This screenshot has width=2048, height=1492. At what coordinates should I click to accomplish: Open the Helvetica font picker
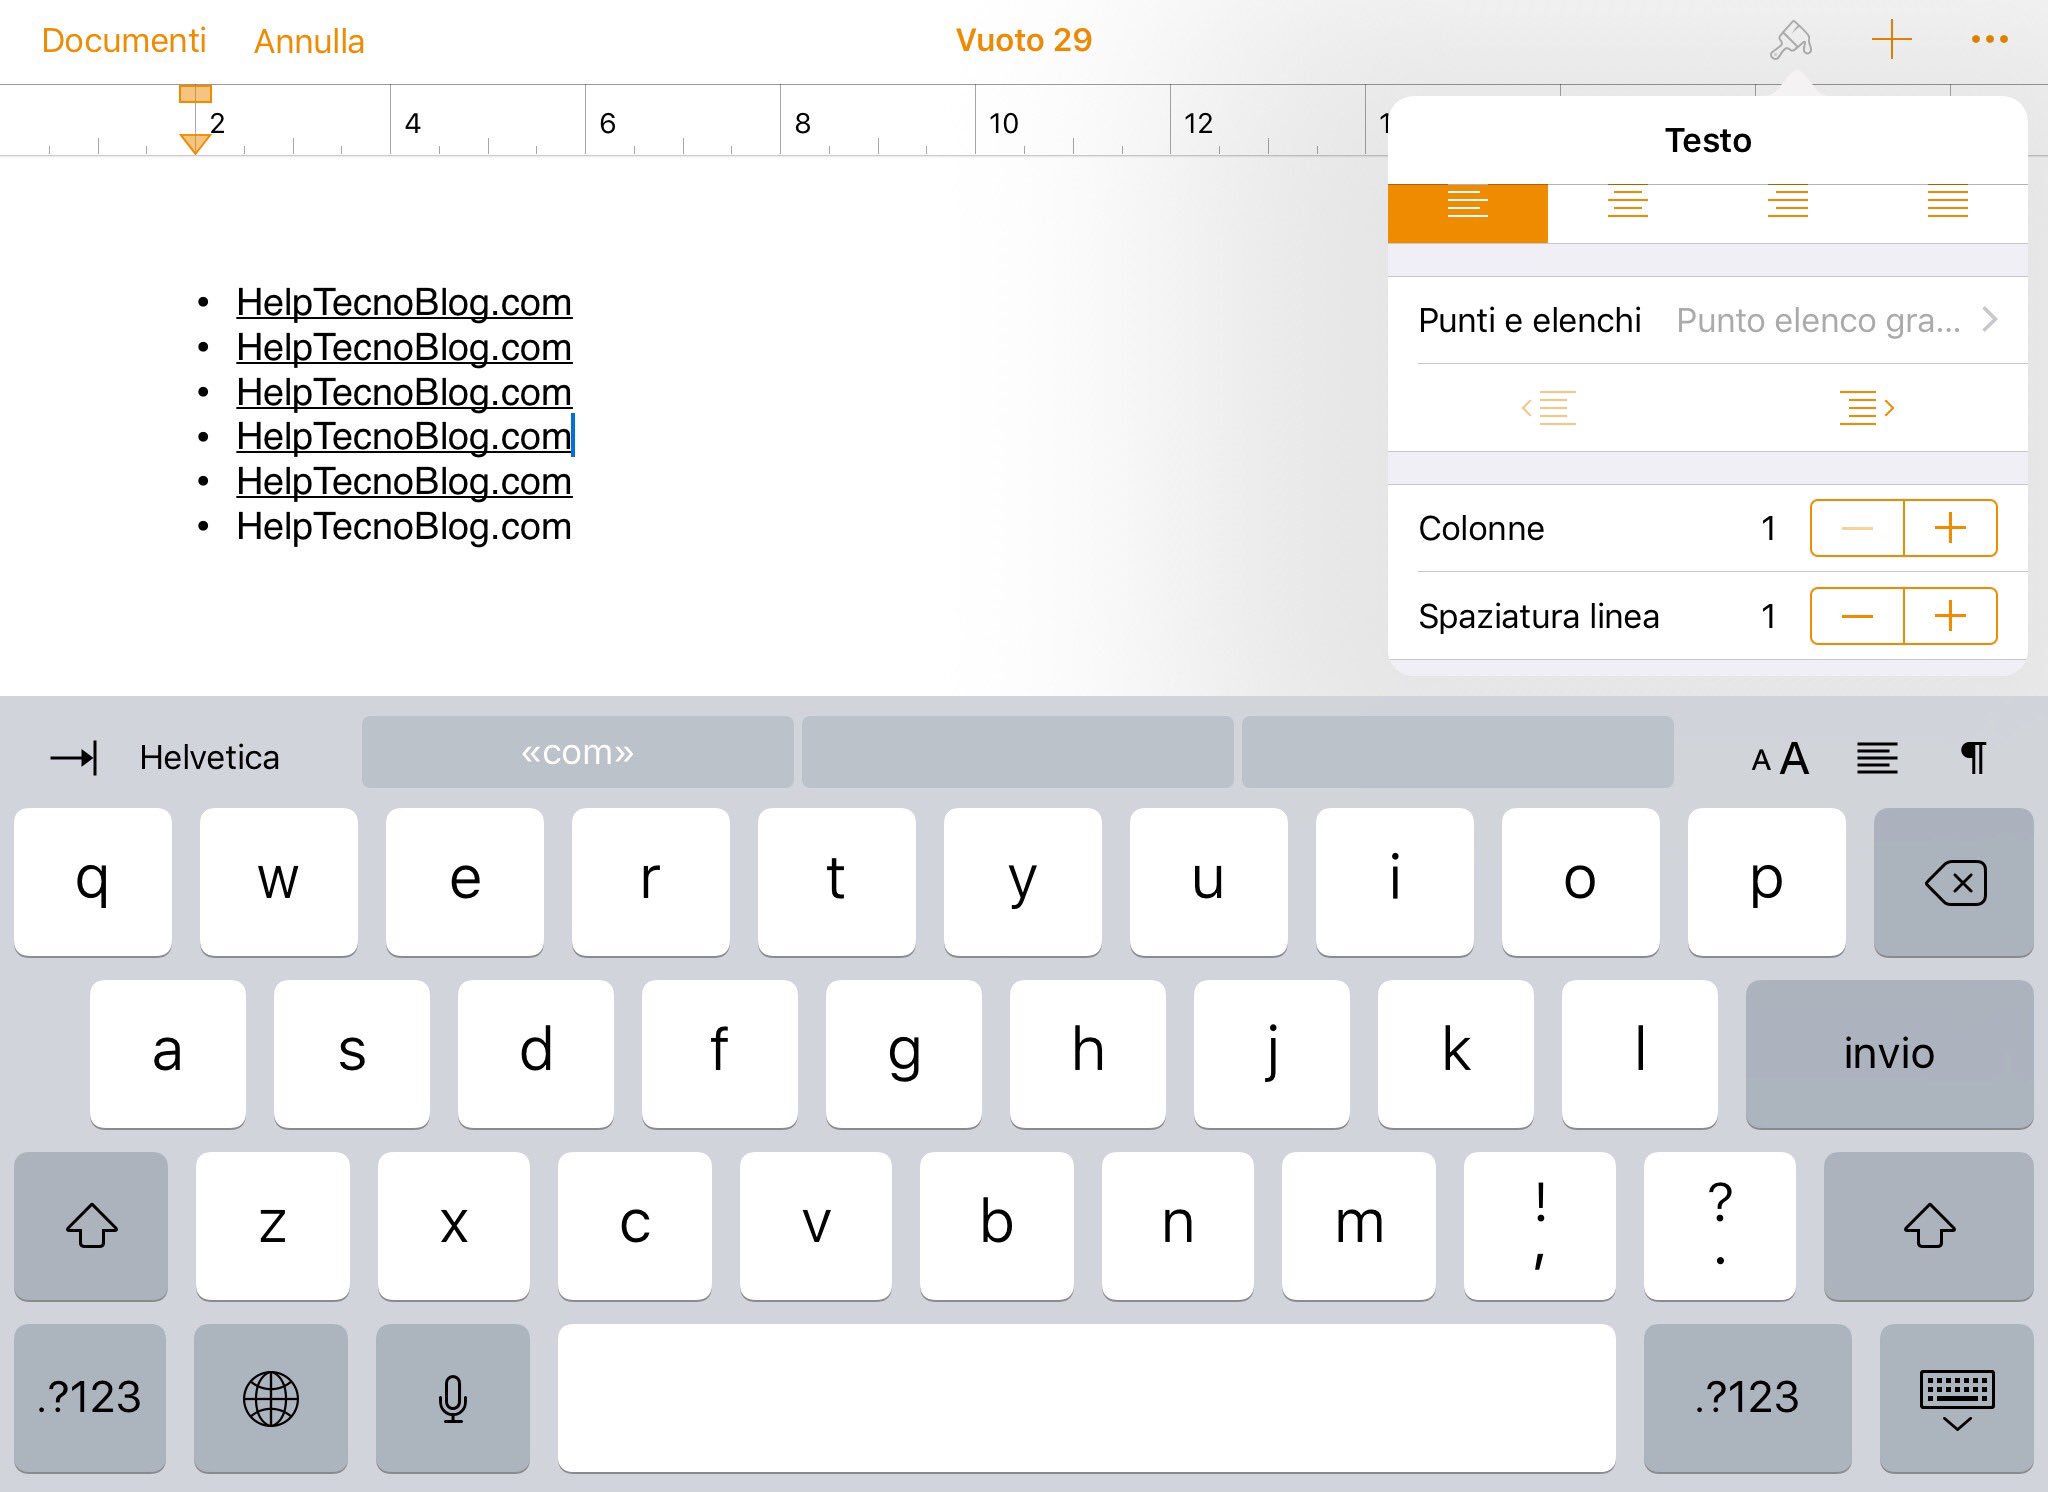click(209, 757)
